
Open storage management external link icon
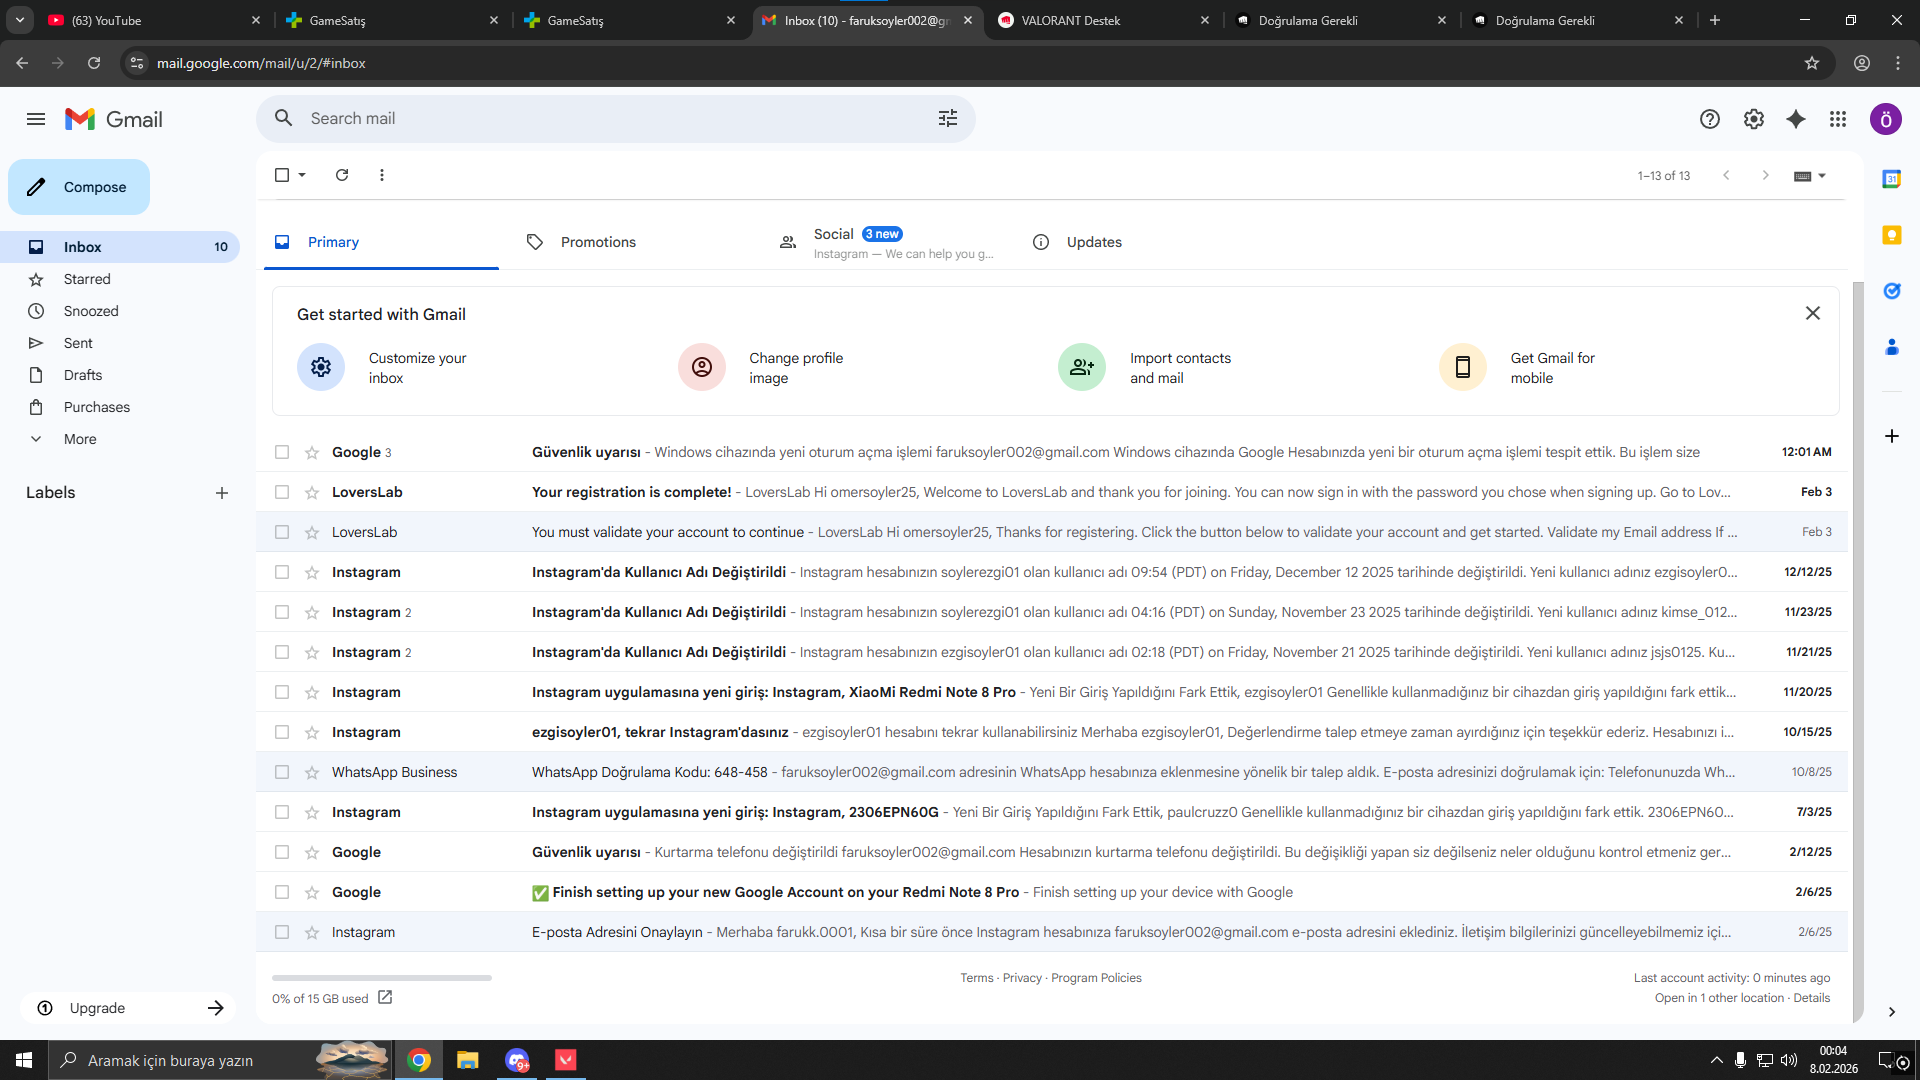385,997
